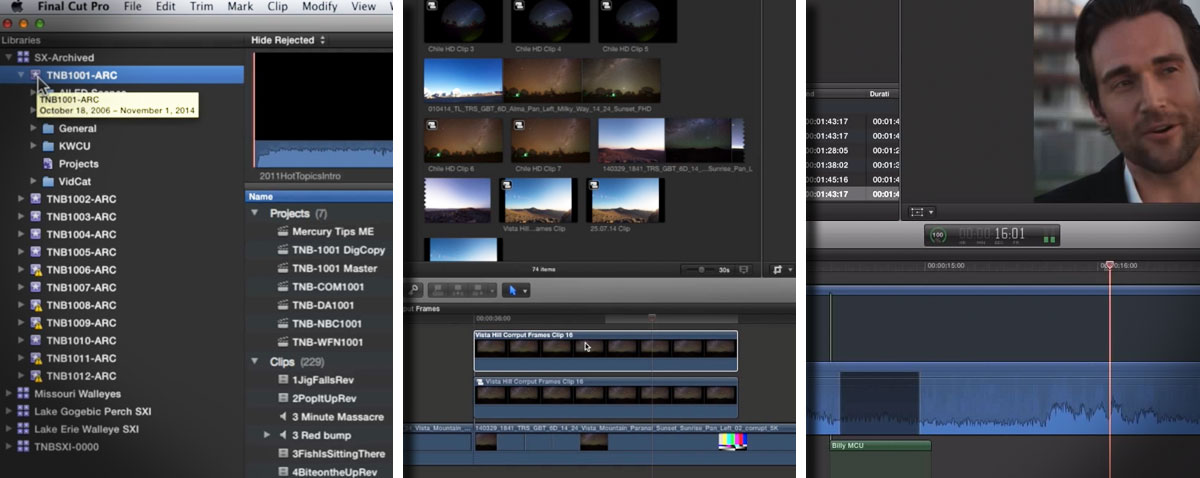Open the Edit menu

(x=165, y=7)
